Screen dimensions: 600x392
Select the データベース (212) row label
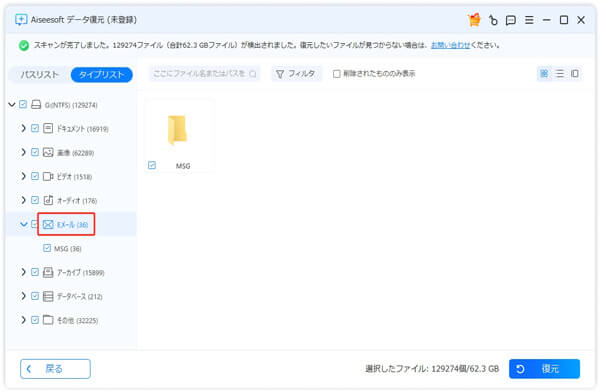[x=80, y=296]
